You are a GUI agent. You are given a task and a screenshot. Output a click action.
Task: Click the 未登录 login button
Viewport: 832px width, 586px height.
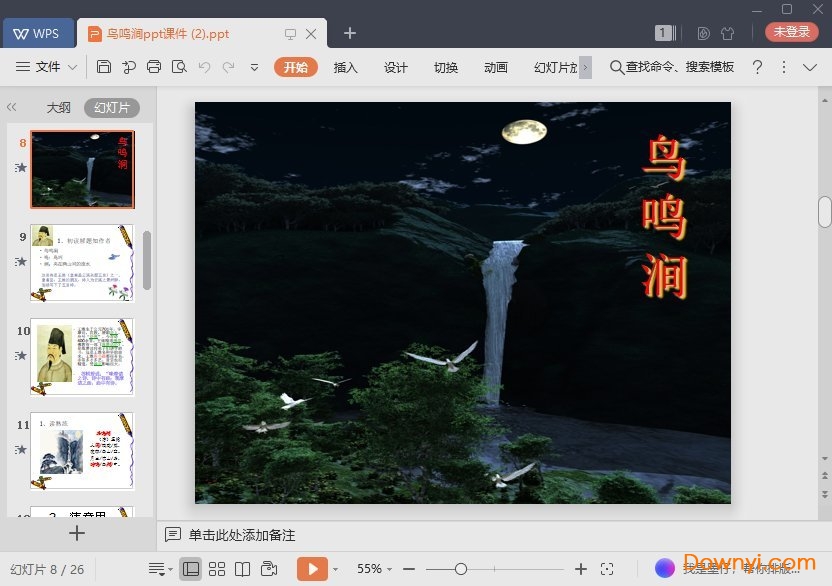[x=791, y=31]
